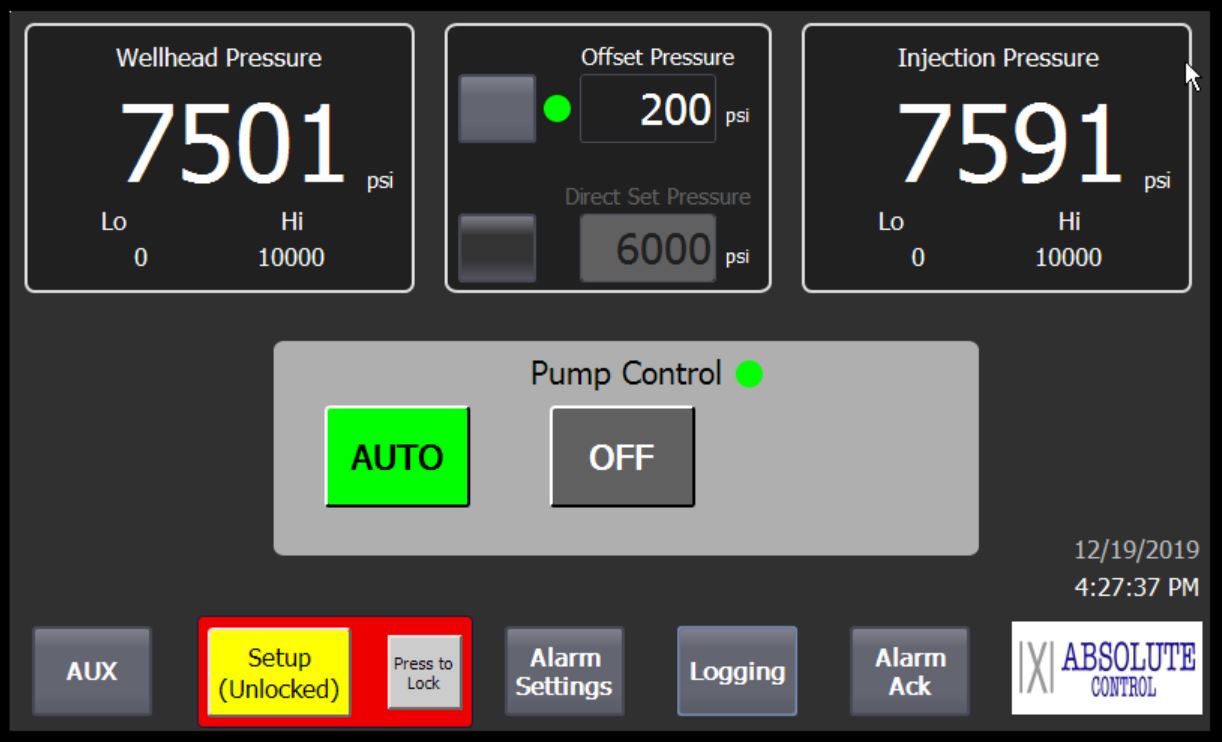Acknowledge alarms with Alarm Ack
1222x742 pixels.
910,672
